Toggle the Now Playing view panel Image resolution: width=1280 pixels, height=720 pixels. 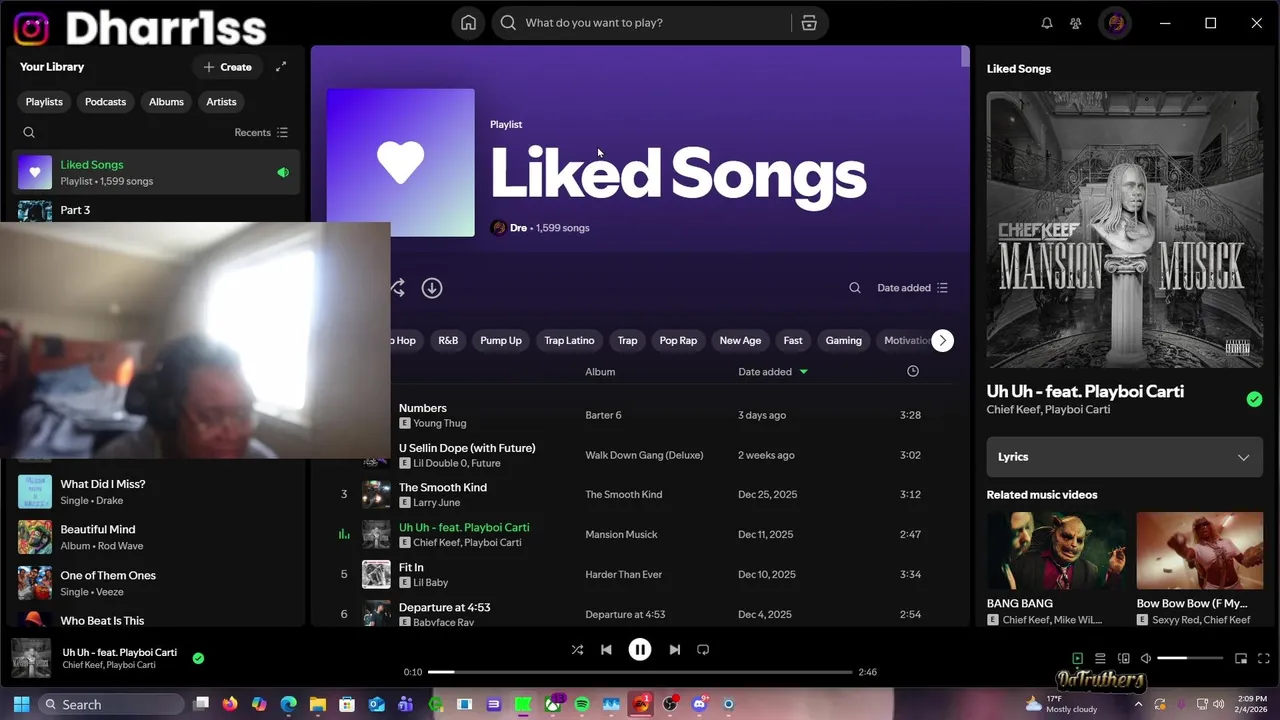[x=1077, y=658]
